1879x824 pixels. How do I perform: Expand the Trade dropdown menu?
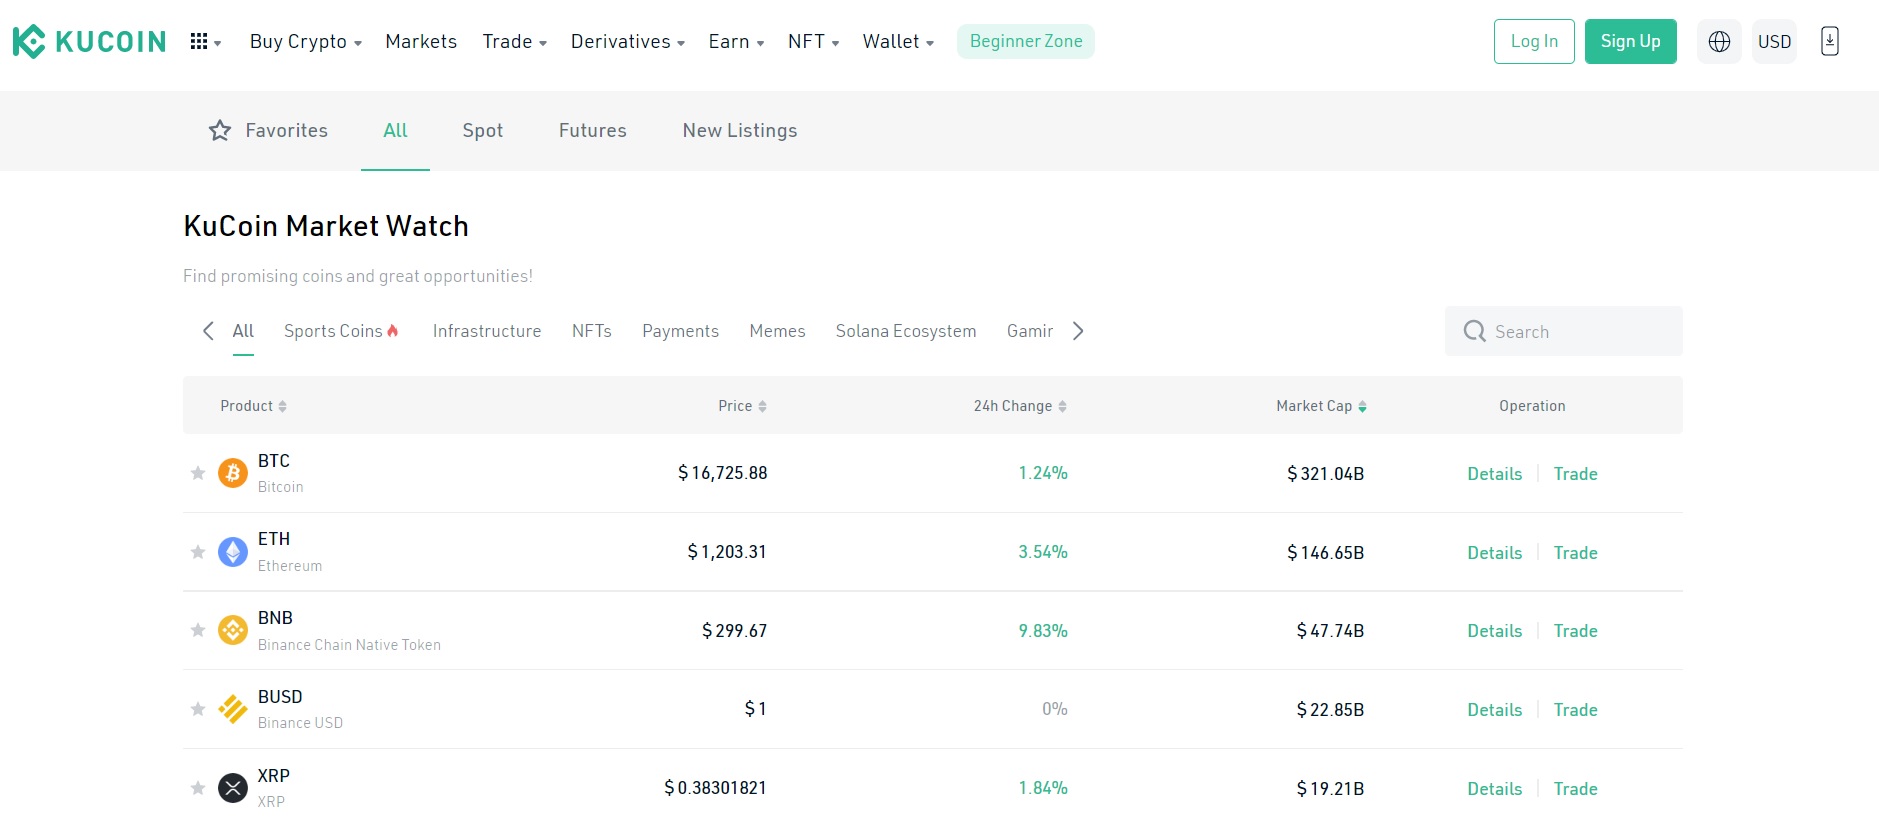(x=514, y=41)
